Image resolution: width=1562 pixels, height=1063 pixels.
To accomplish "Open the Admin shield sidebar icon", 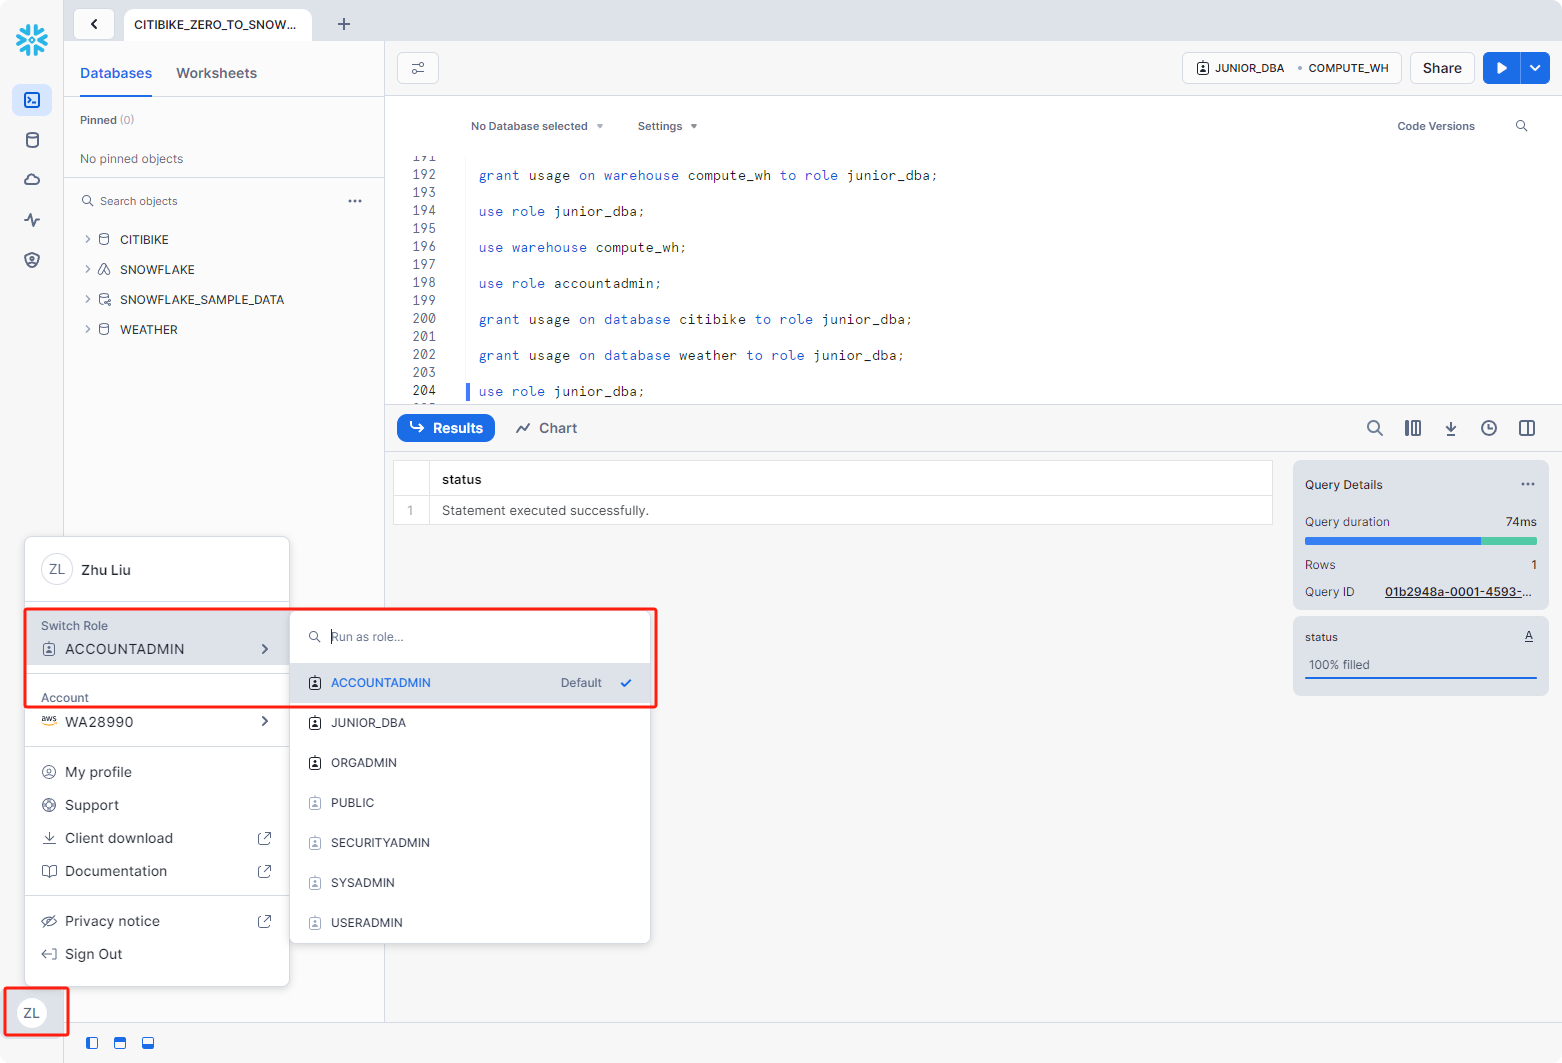I will click(x=32, y=260).
